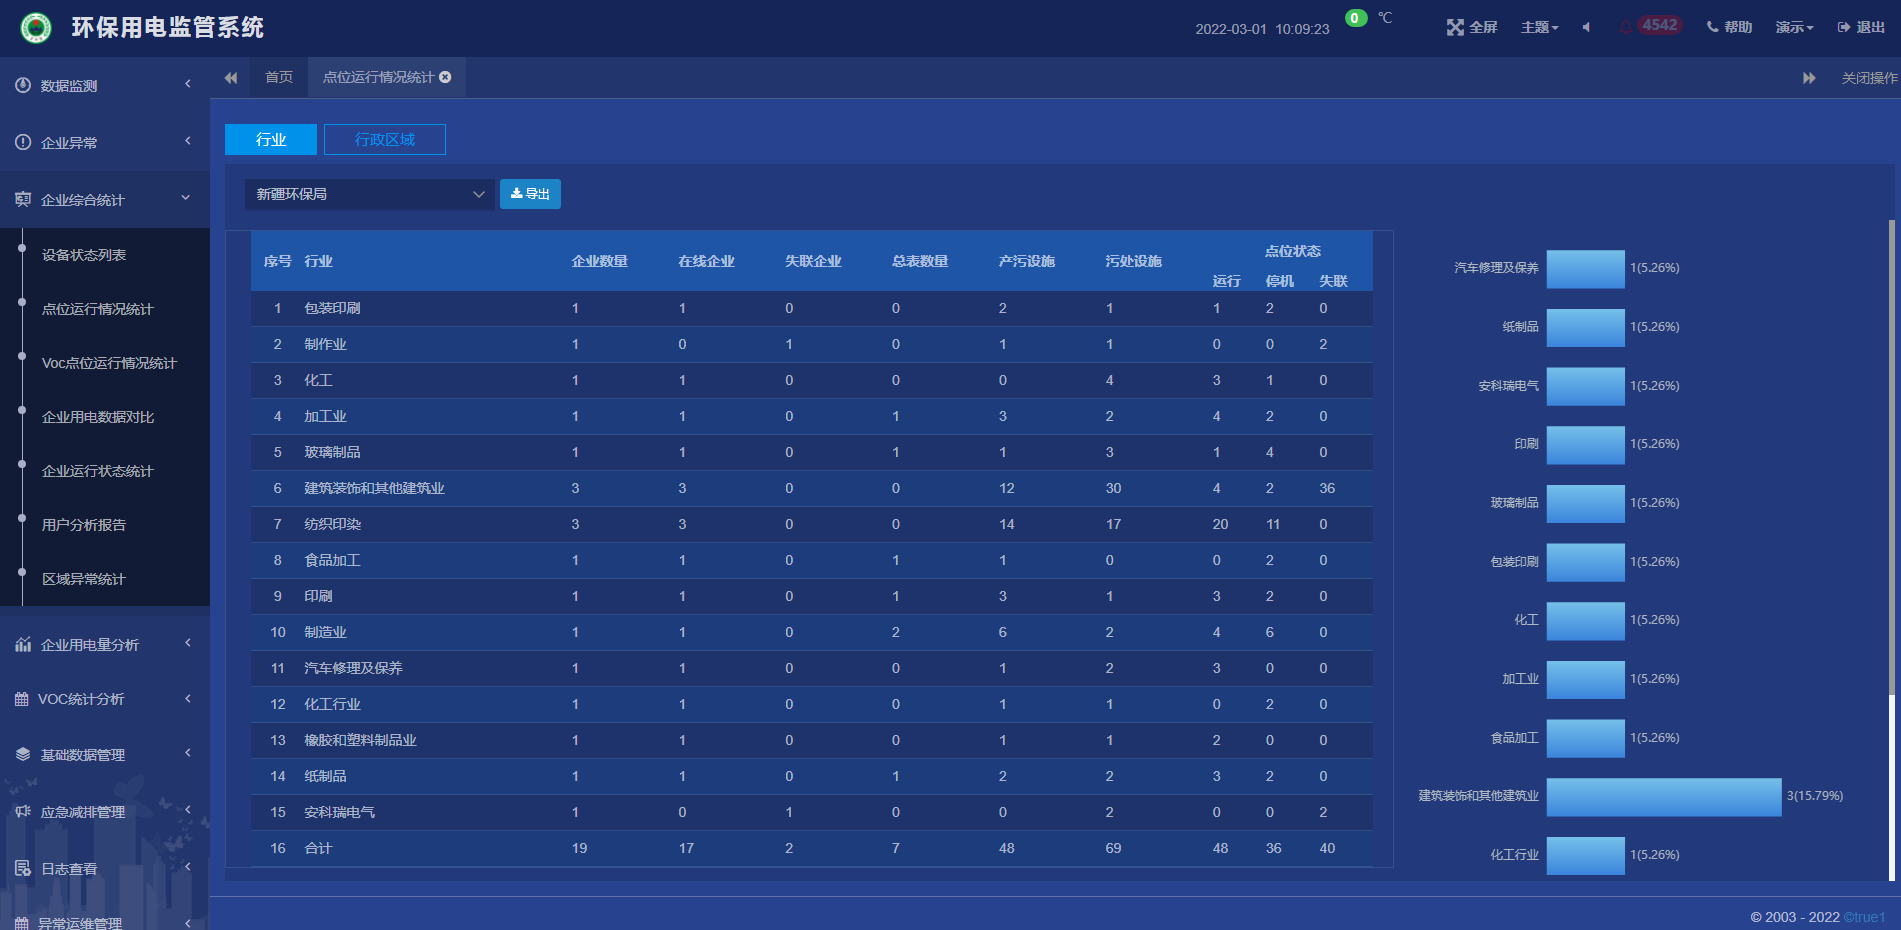Click the exit (退出) logout icon
1901x930 pixels.
point(1843,27)
